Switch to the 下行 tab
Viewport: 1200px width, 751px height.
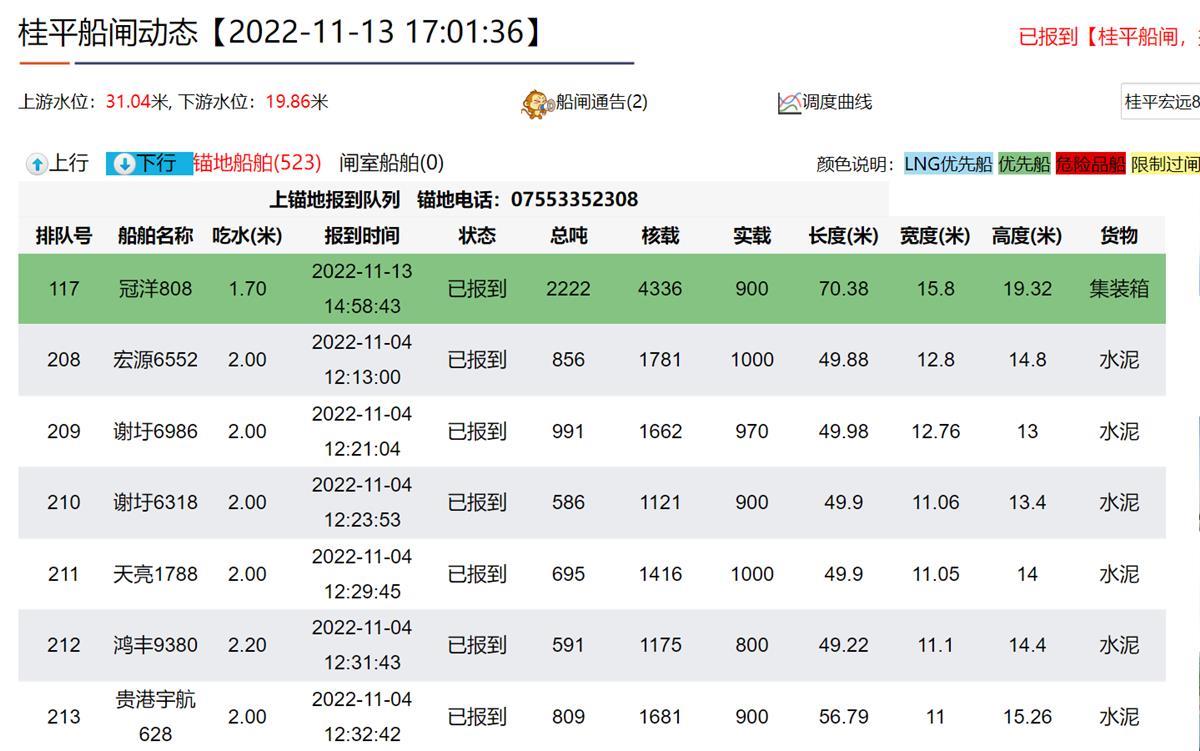click(149, 163)
